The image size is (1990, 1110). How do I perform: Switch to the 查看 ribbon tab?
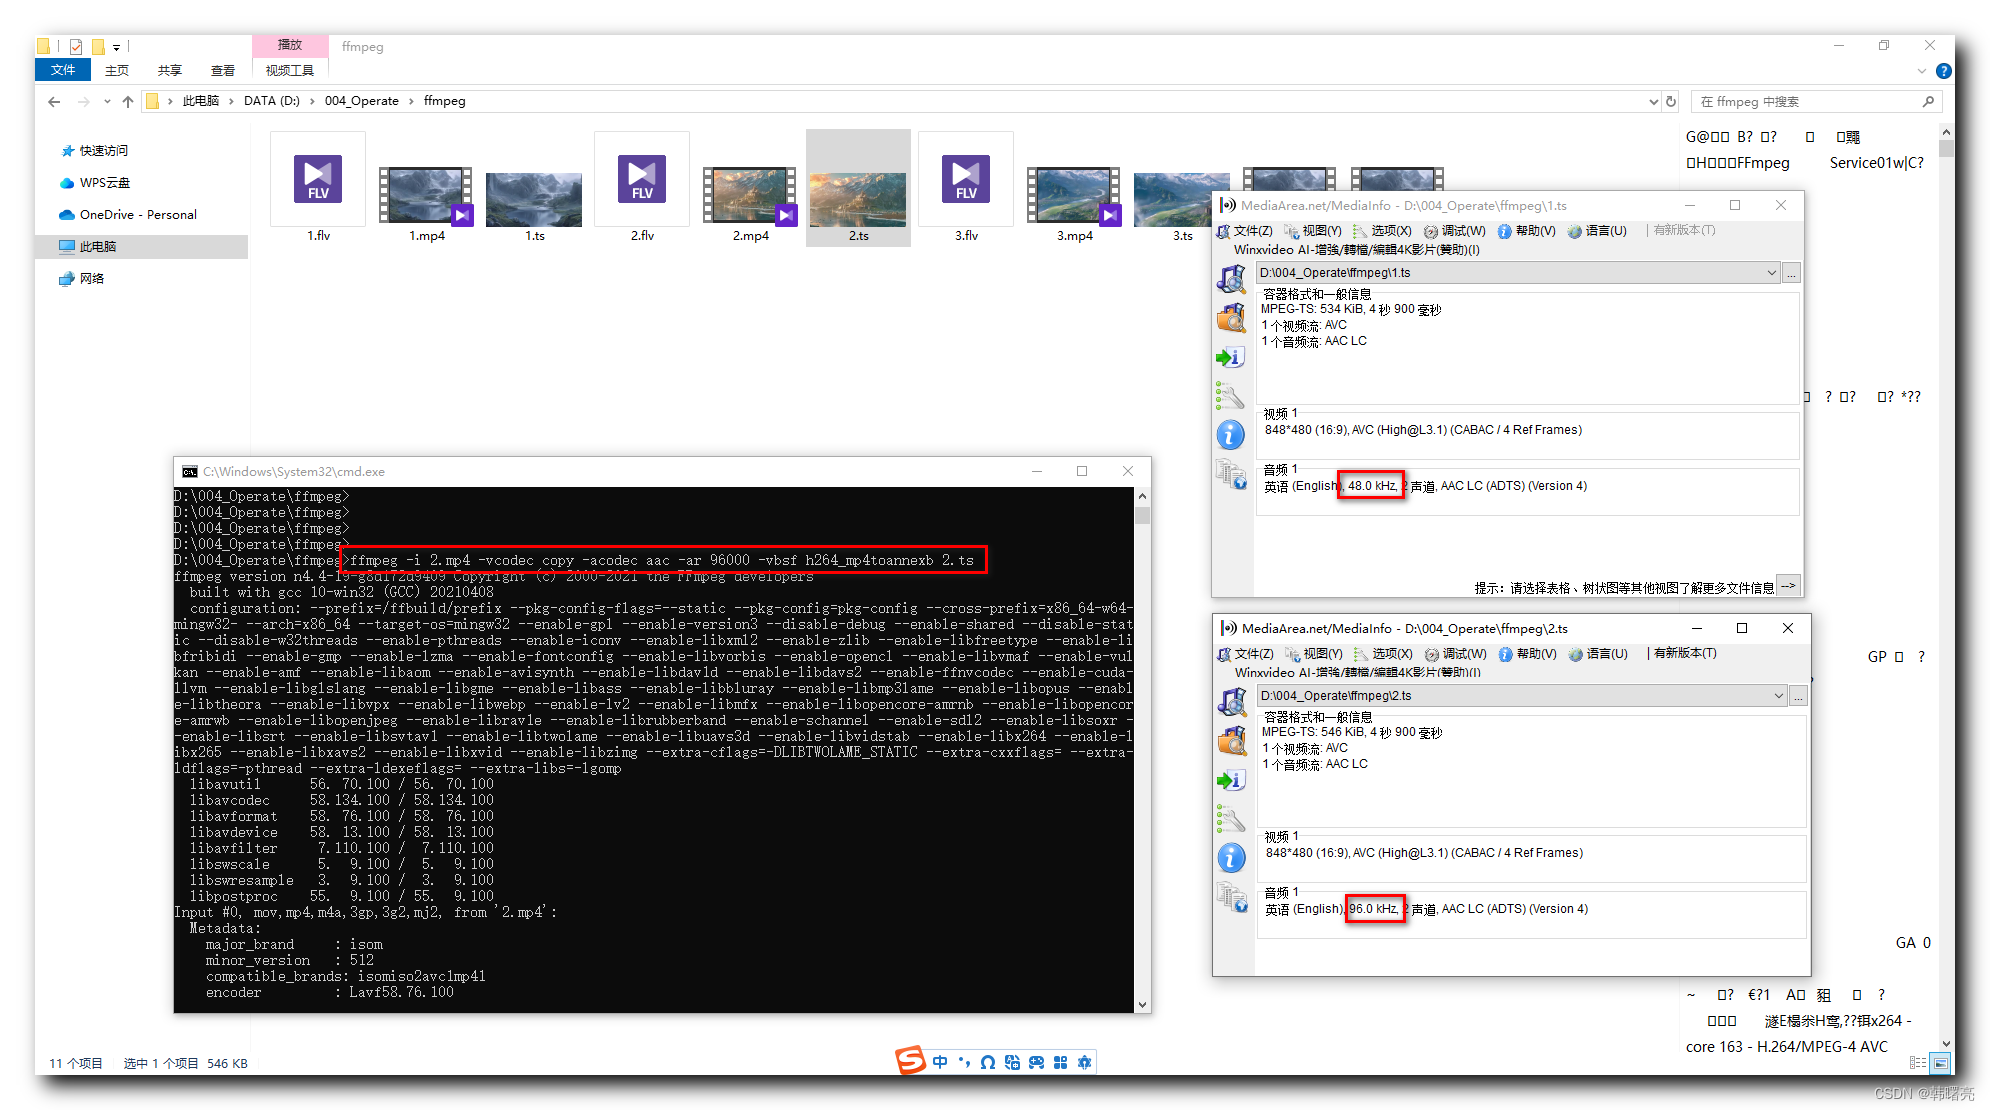point(223,70)
